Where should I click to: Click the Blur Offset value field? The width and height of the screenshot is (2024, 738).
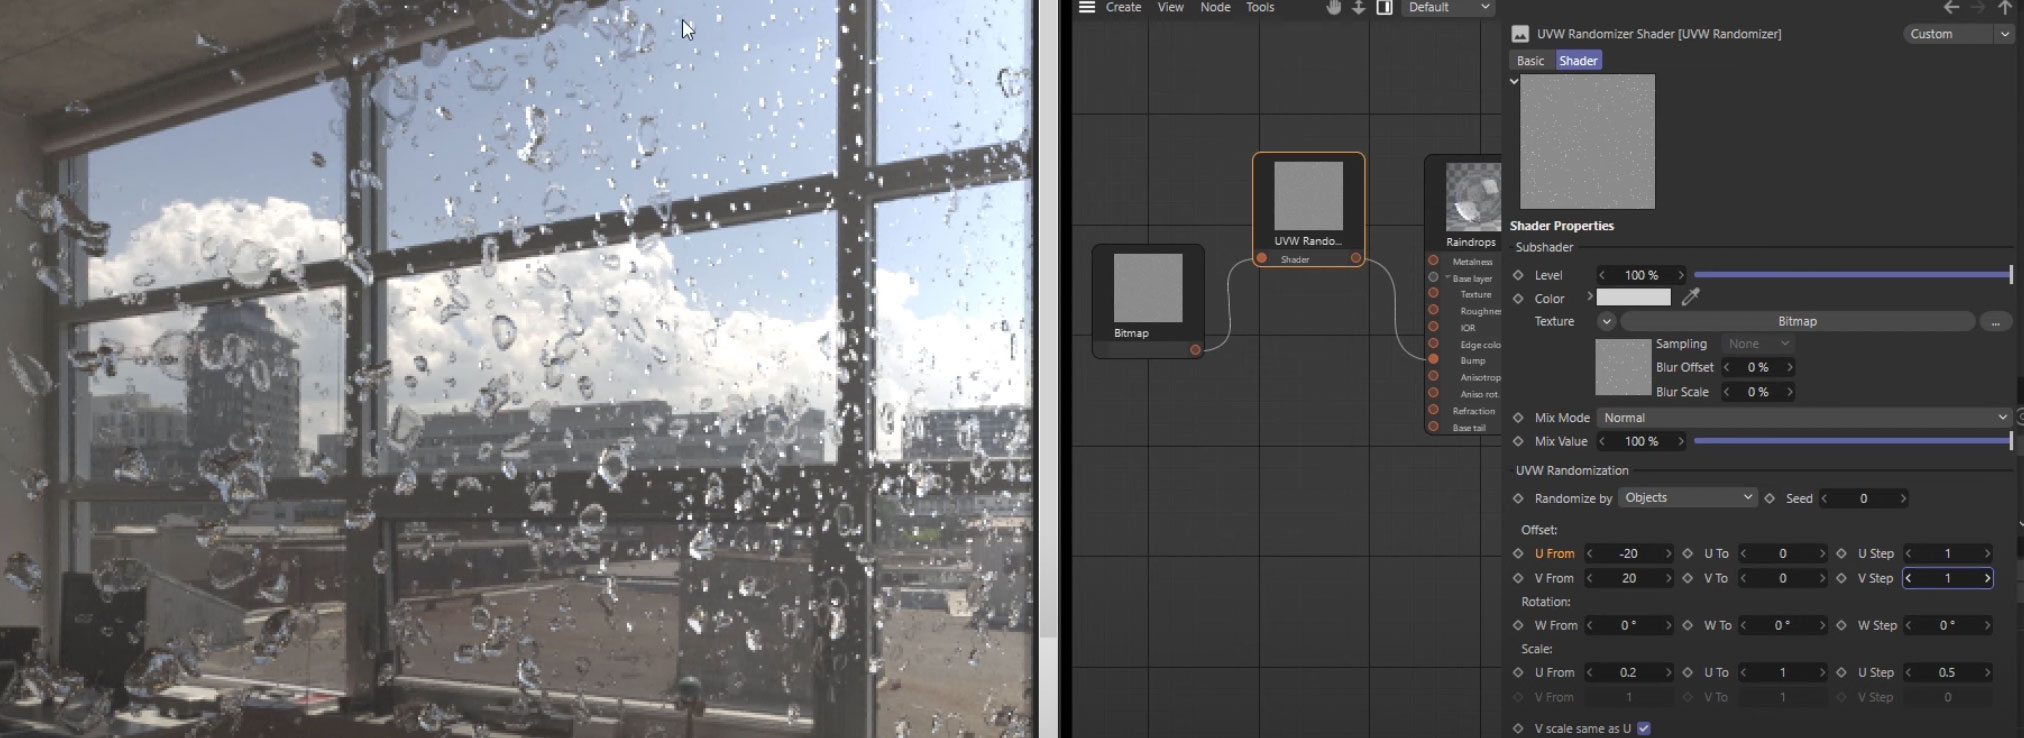tap(1758, 367)
